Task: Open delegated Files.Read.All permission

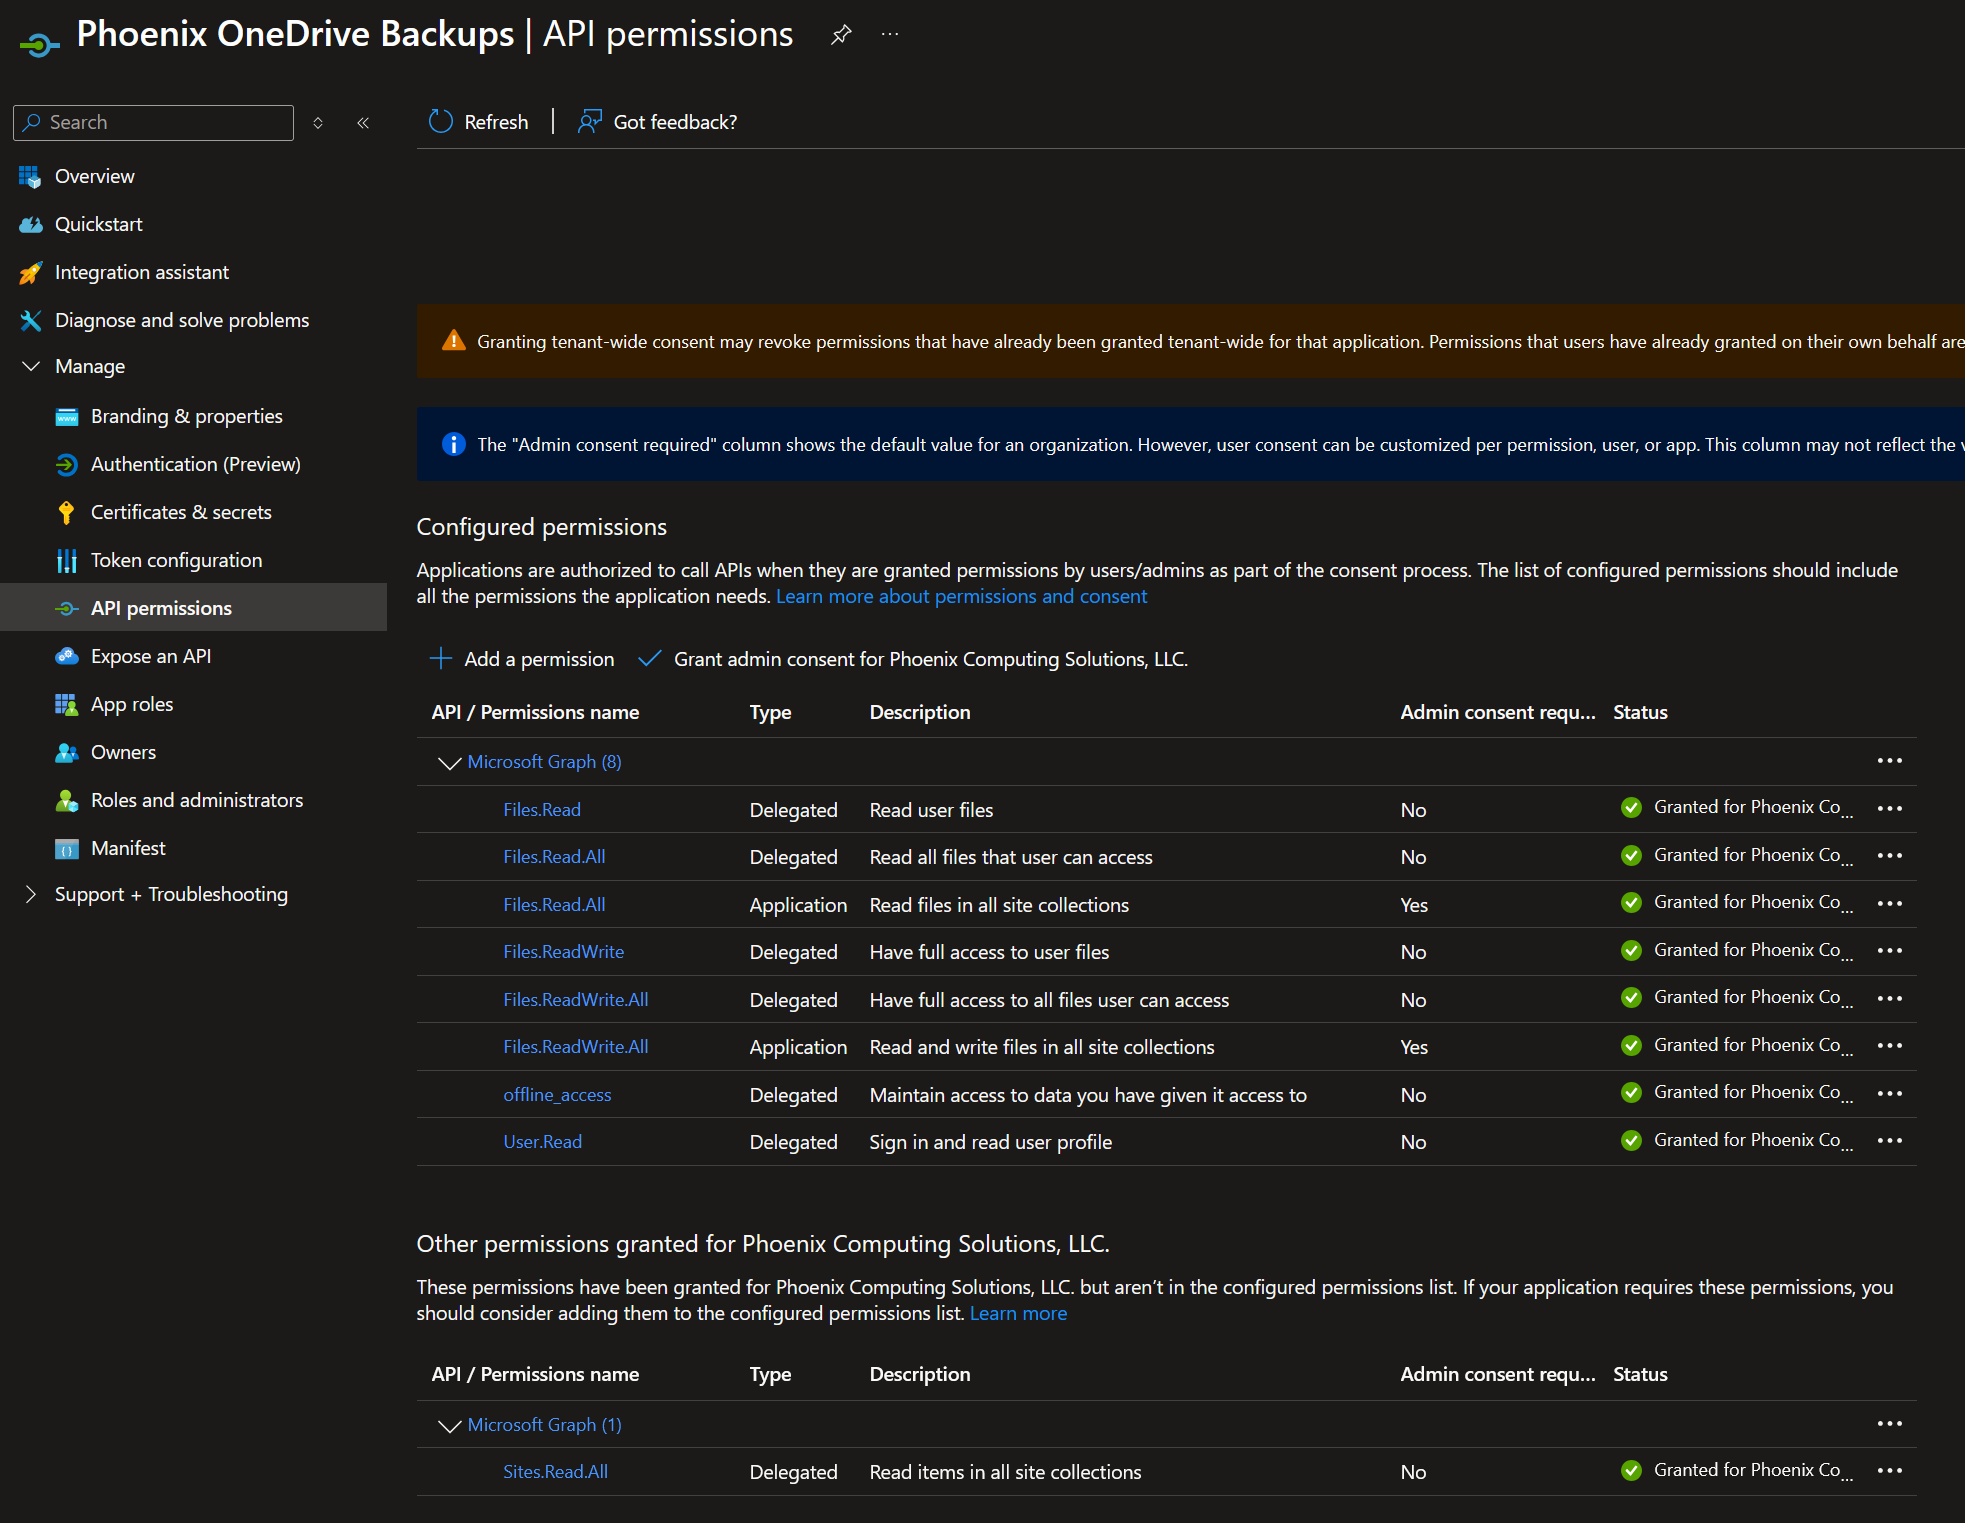Action: (554, 857)
